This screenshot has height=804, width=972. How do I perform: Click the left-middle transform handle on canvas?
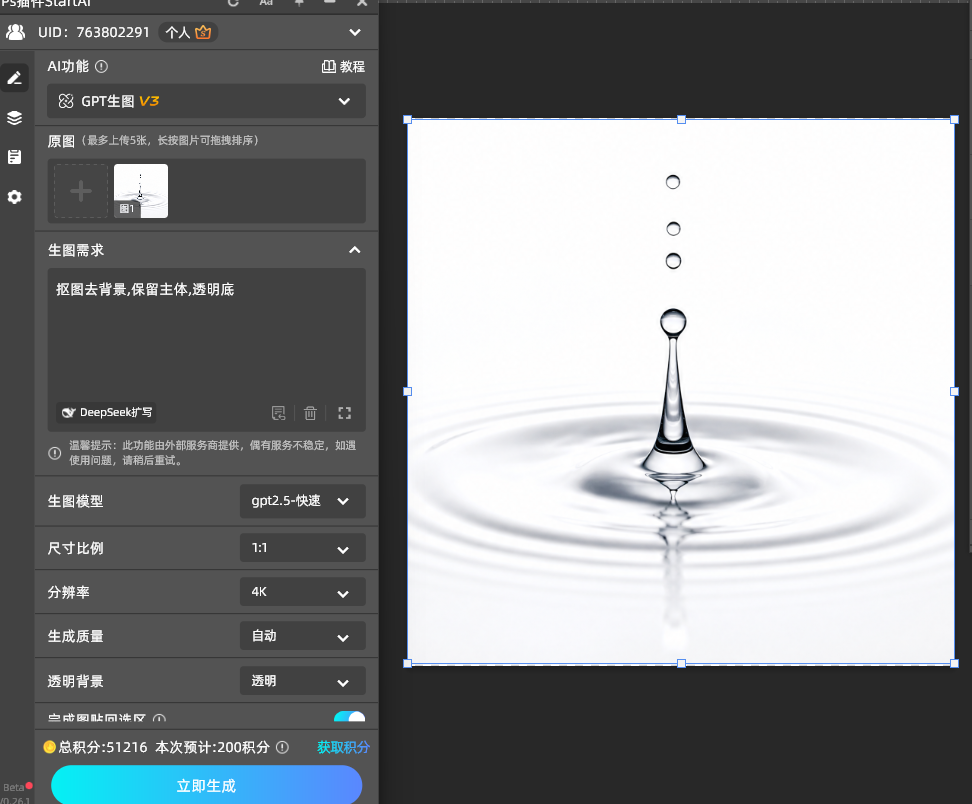coord(407,391)
